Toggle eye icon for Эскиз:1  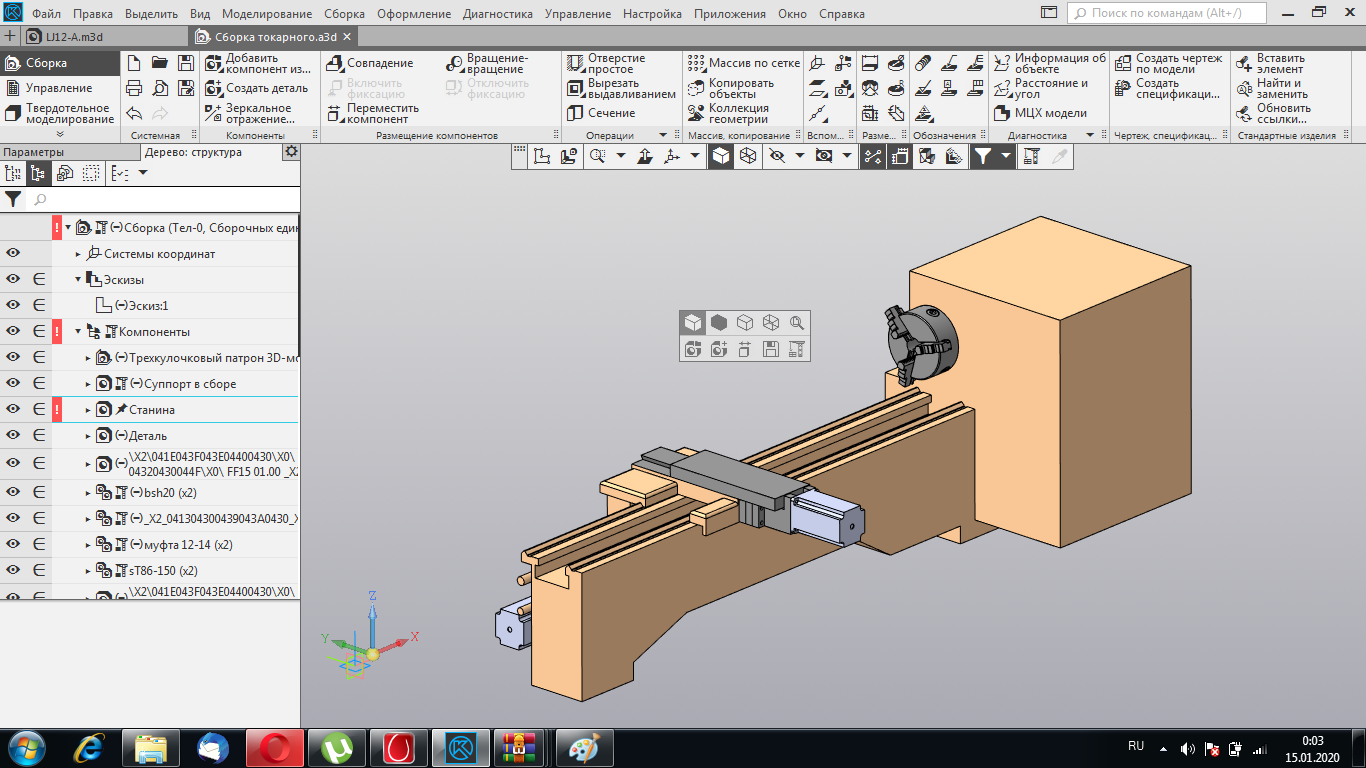[14, 306]
